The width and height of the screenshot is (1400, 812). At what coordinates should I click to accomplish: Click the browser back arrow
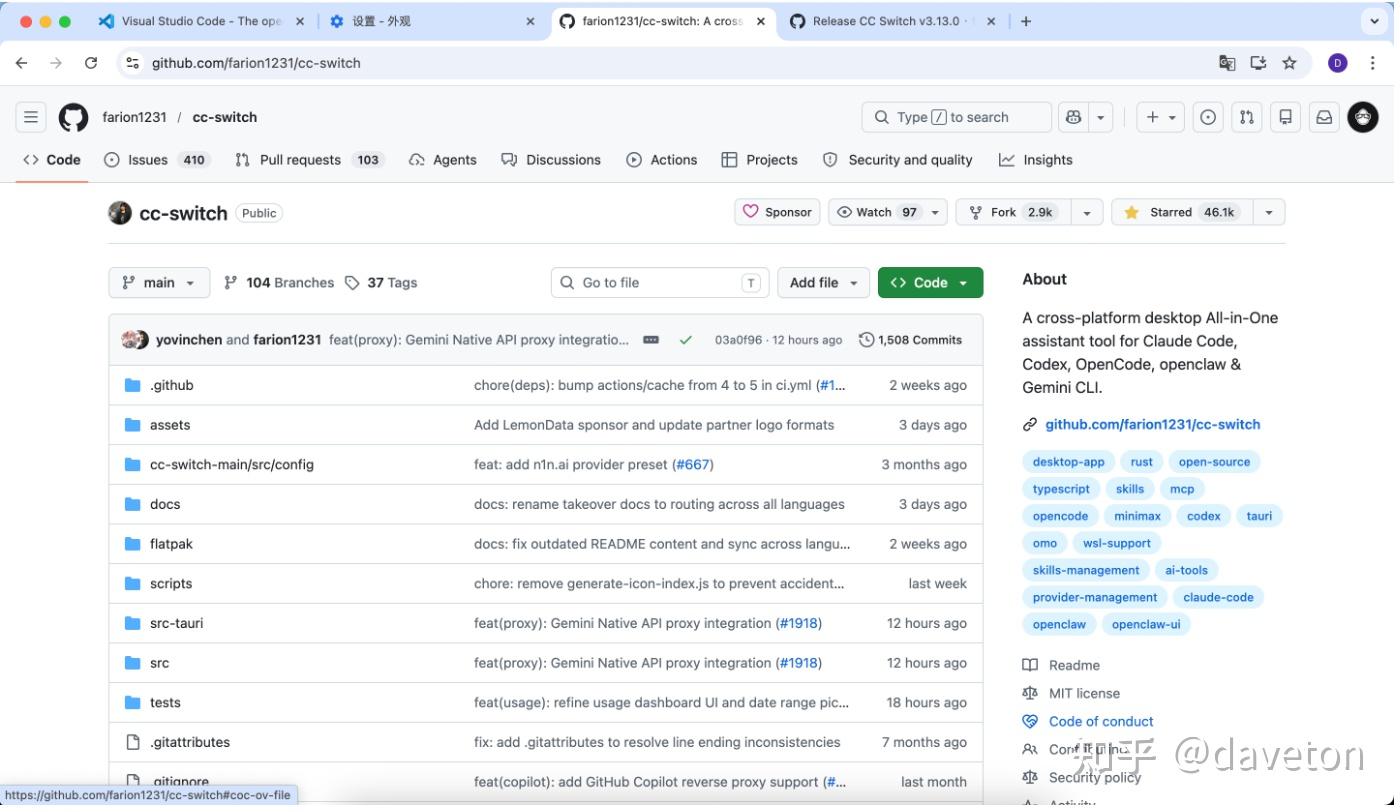pos(22,63)
